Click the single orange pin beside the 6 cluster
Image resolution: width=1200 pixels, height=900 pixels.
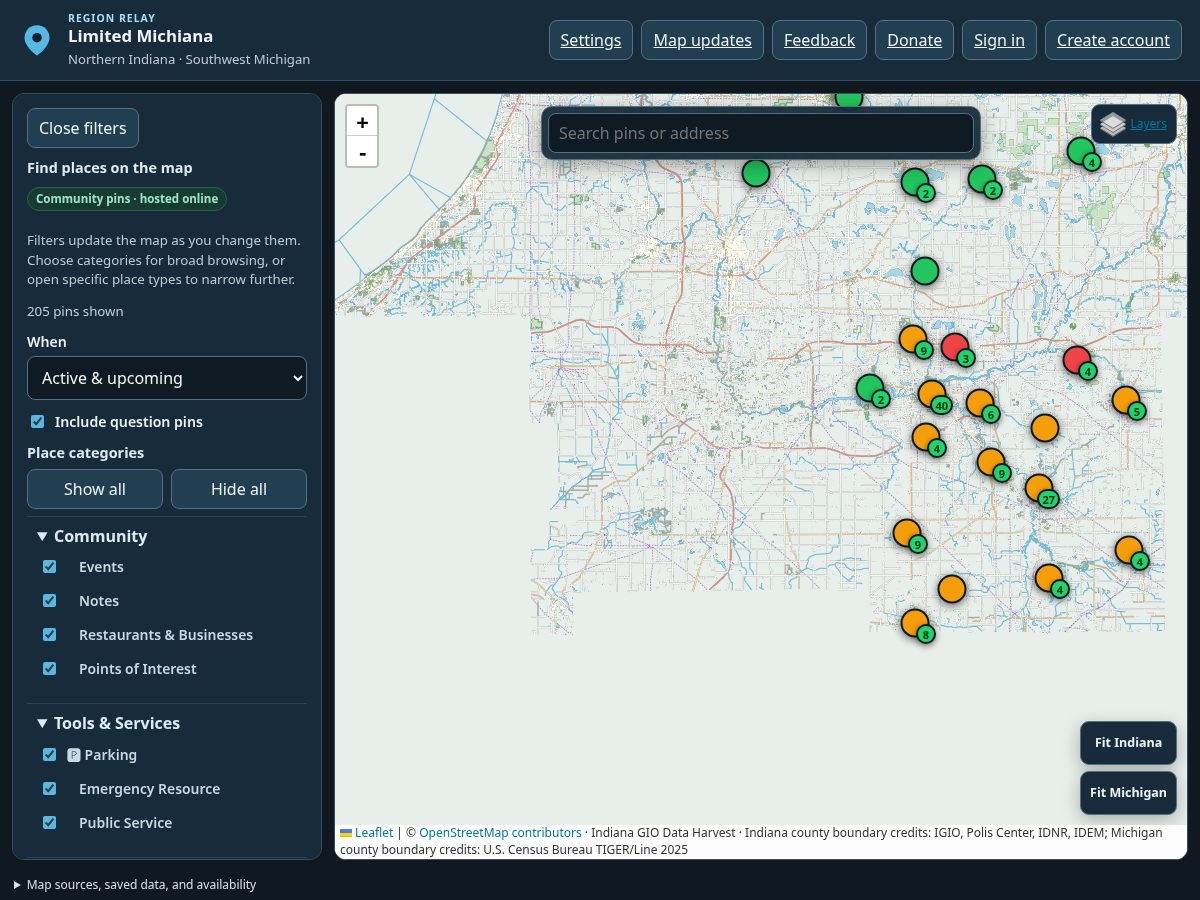[x=1045, y=428]
